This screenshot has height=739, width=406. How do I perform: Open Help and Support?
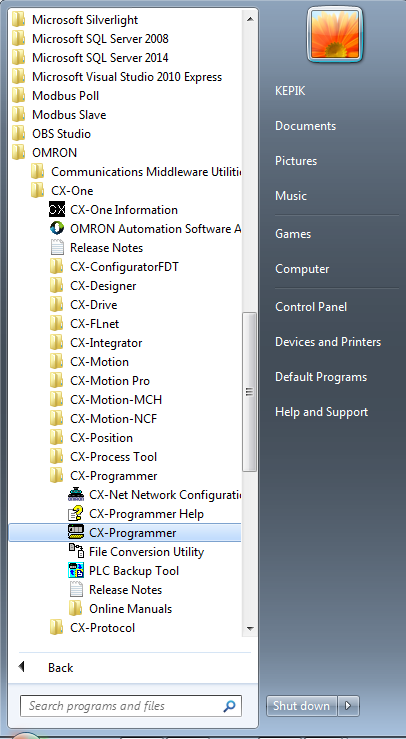pos(322,412)
